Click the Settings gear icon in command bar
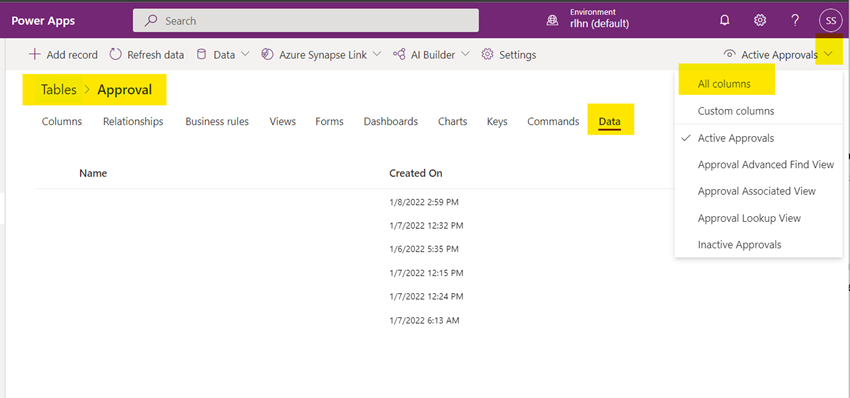The image size is (850, 398). click(487, 54)
